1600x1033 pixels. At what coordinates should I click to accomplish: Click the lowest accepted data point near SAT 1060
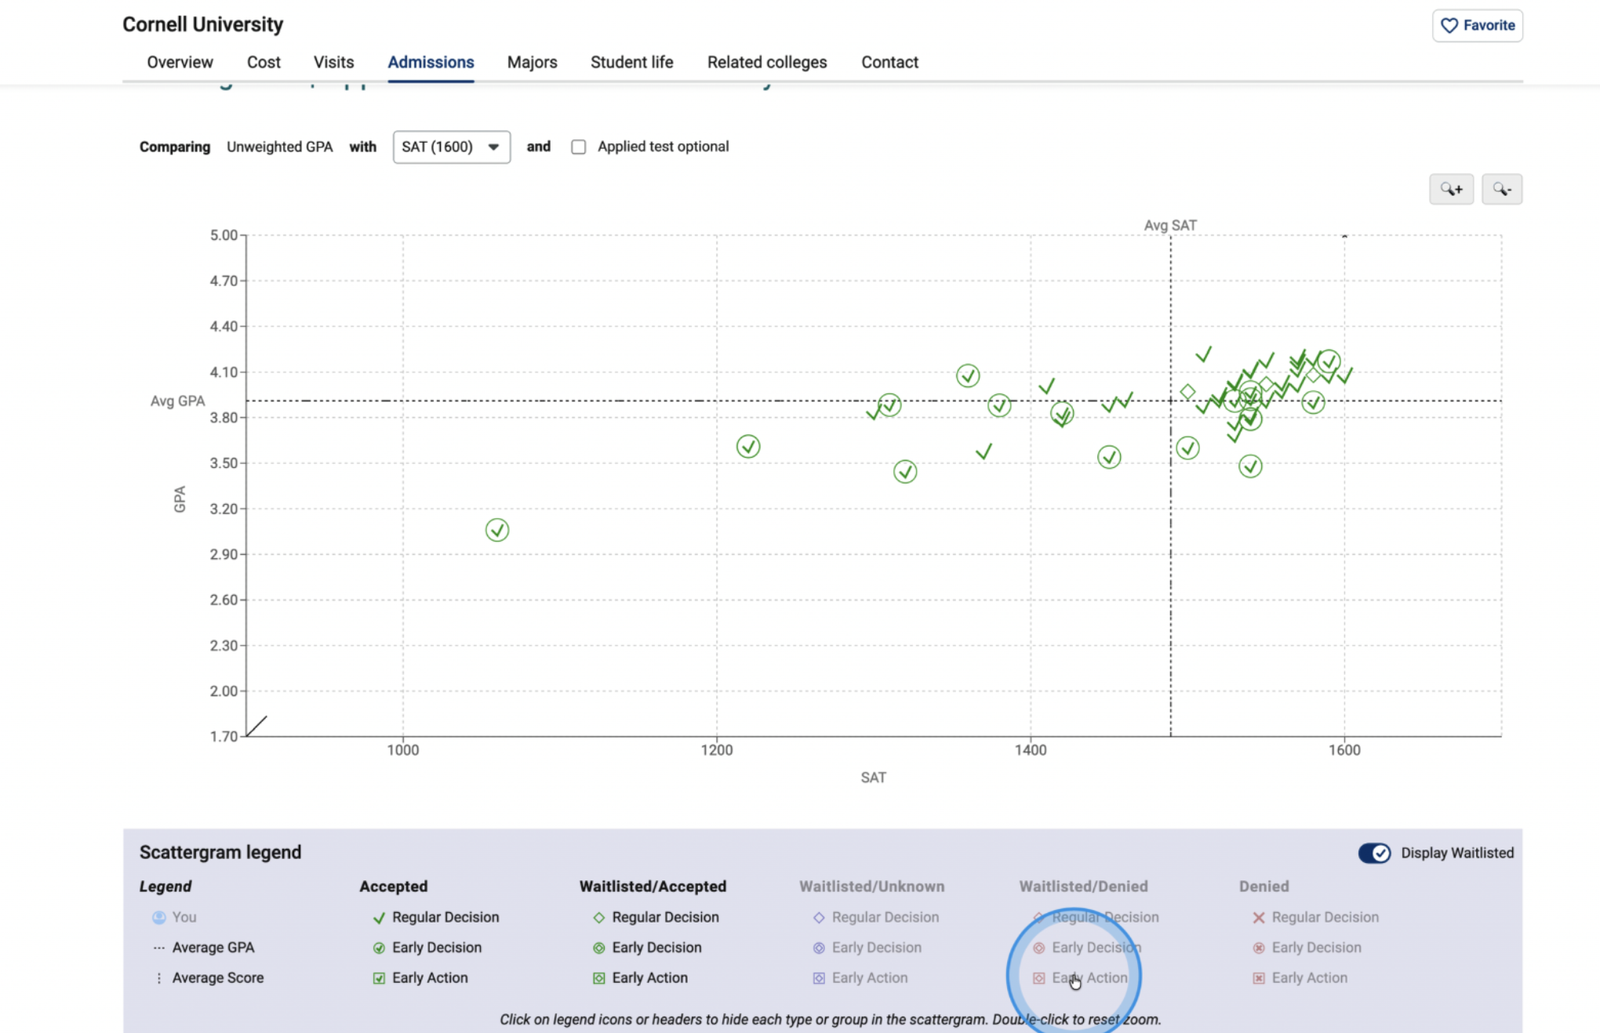[x=497, y=530]
